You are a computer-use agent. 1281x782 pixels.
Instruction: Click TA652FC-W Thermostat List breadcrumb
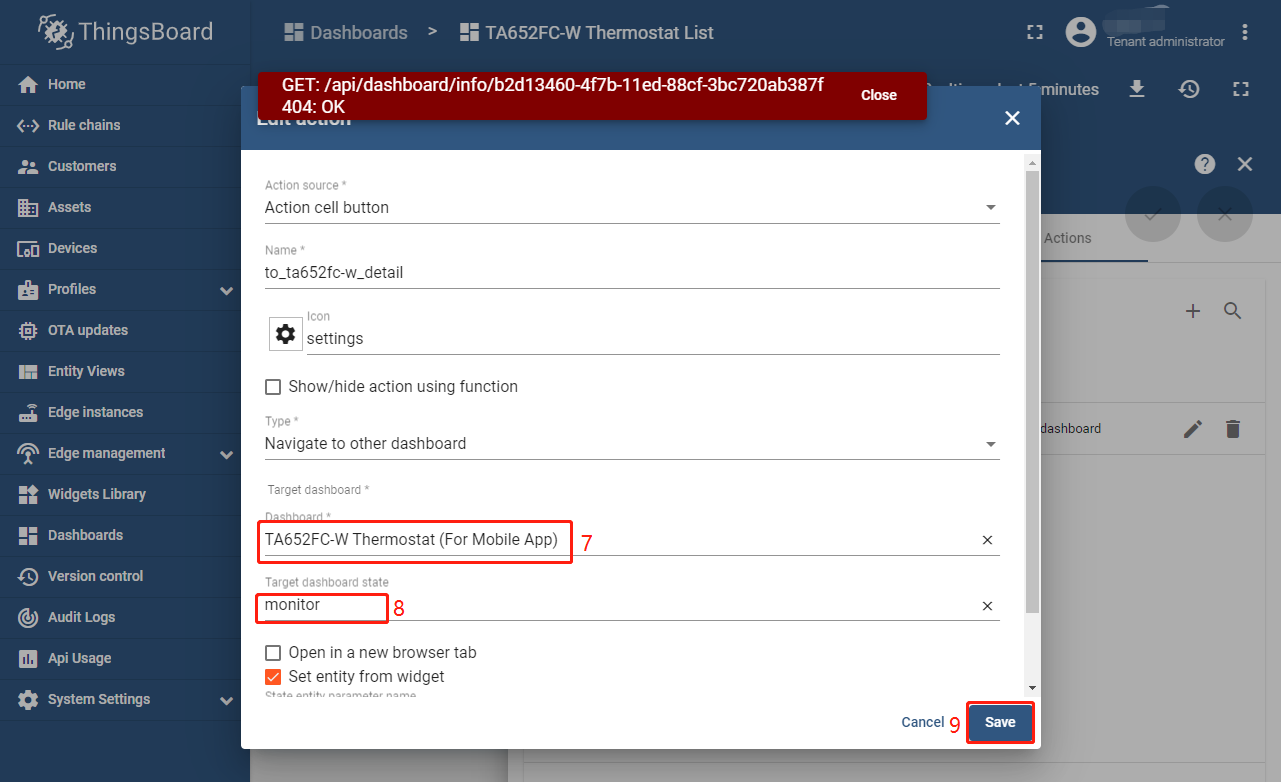pyautogui.click(x=587, y=32)
